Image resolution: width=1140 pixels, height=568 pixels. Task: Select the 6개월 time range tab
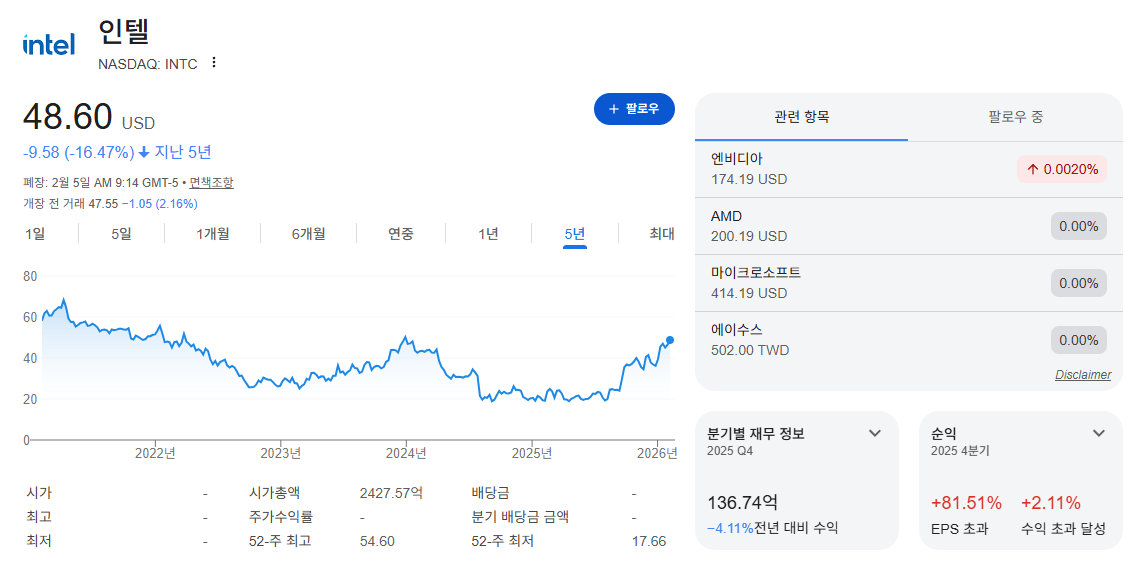pyautogui.click(x=308, y=233)
